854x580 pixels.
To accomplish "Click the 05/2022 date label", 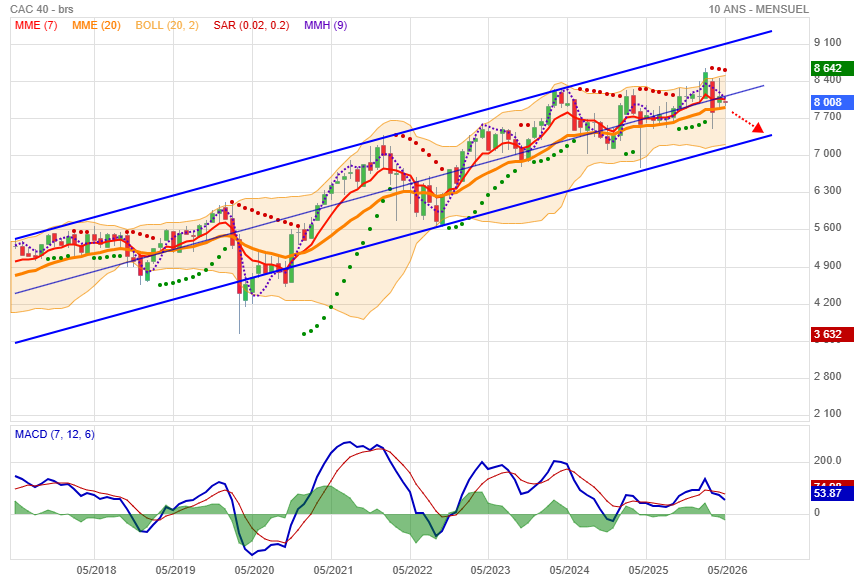I will (x=412, y=570).
